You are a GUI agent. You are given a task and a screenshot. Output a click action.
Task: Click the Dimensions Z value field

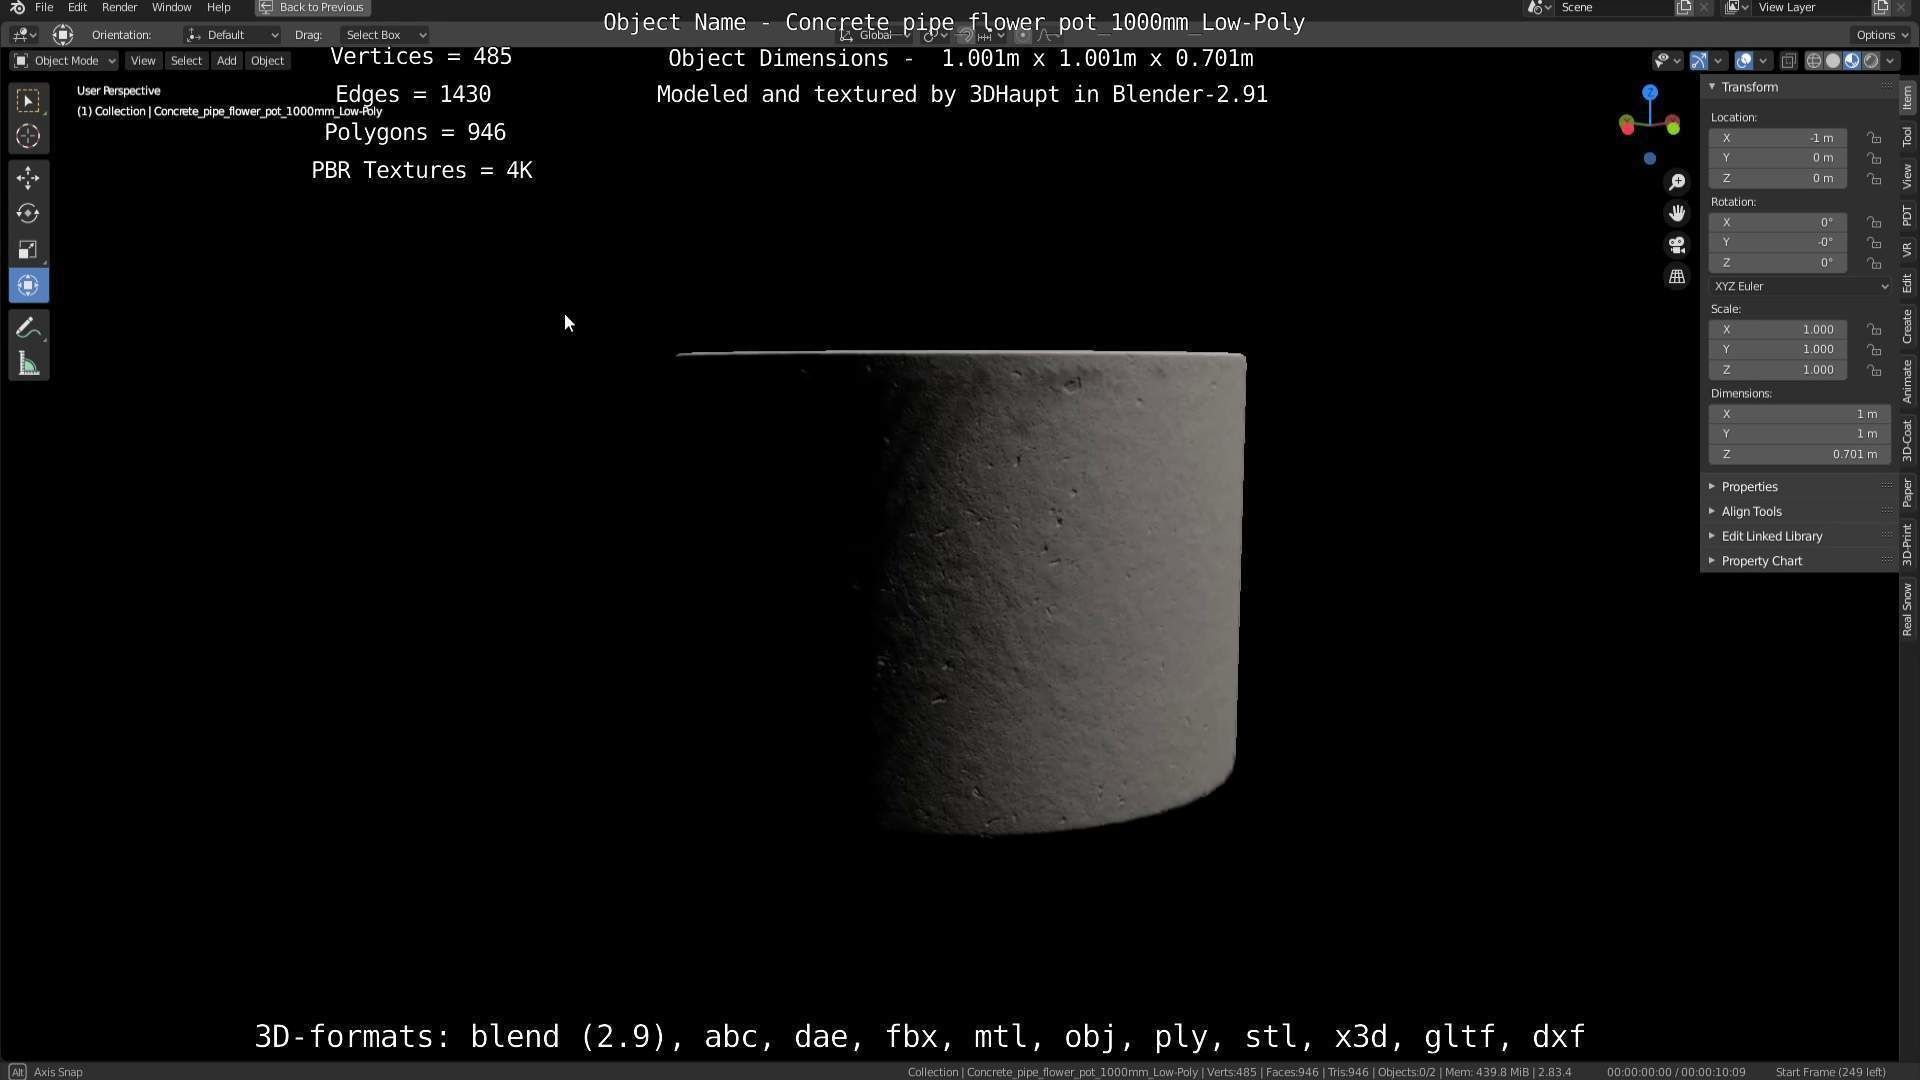1800,455
